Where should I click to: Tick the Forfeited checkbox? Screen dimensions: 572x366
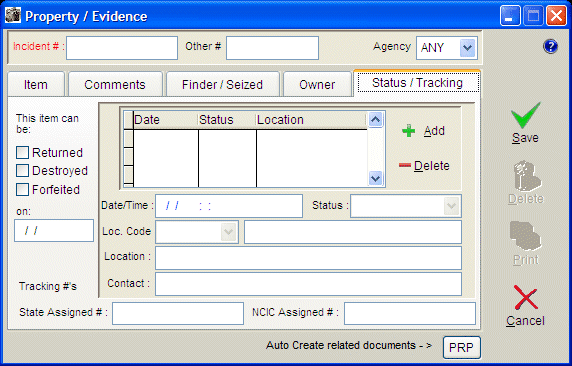point(22,189)
